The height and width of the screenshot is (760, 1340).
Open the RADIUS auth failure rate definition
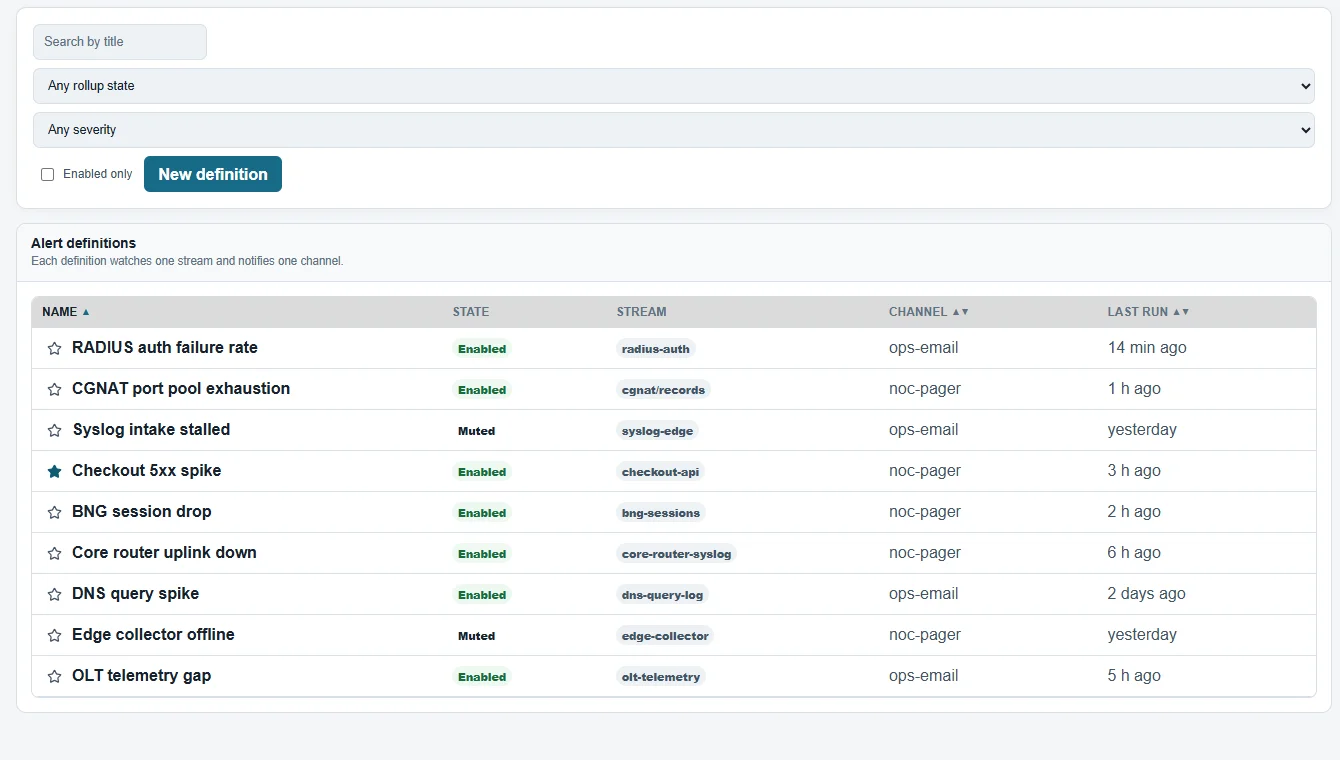pos(165,348)
